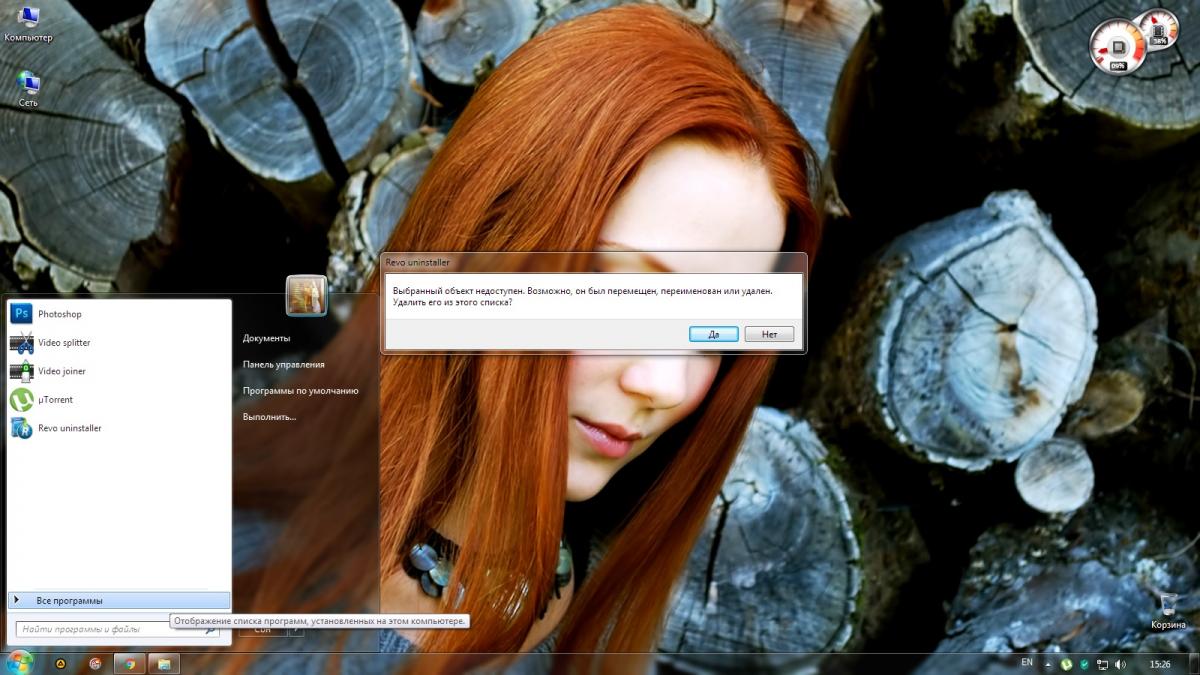
Task: Launch Video joiner from Start menu
Action: click(x=119, y=371)
